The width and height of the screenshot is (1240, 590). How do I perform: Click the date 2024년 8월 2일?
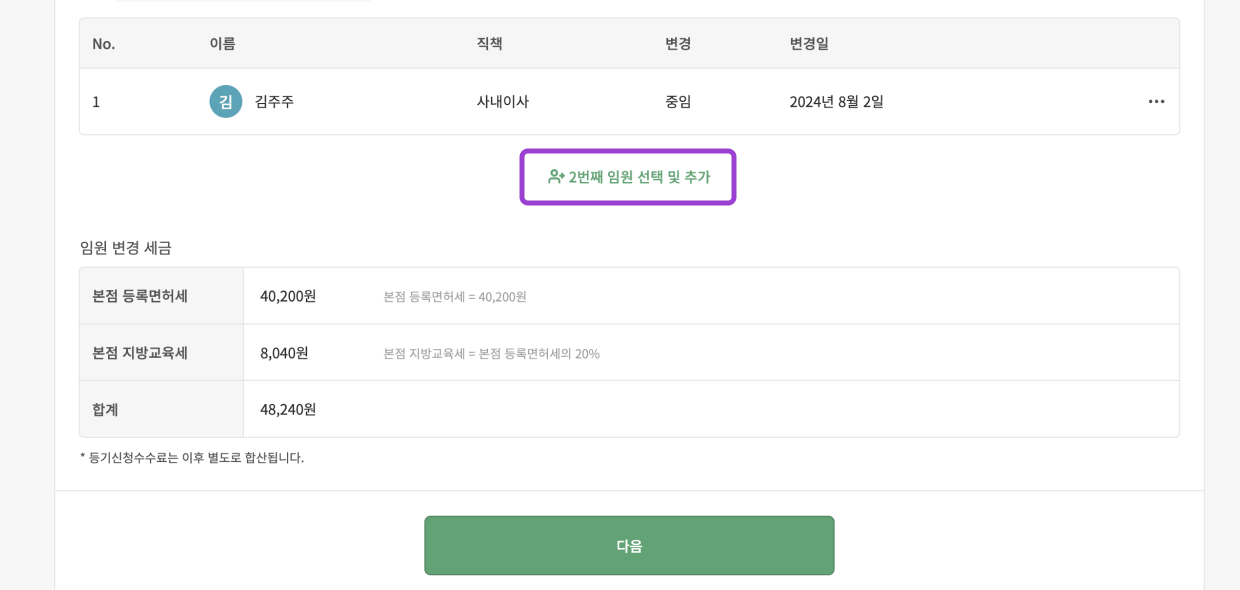[x=836, y=102]
